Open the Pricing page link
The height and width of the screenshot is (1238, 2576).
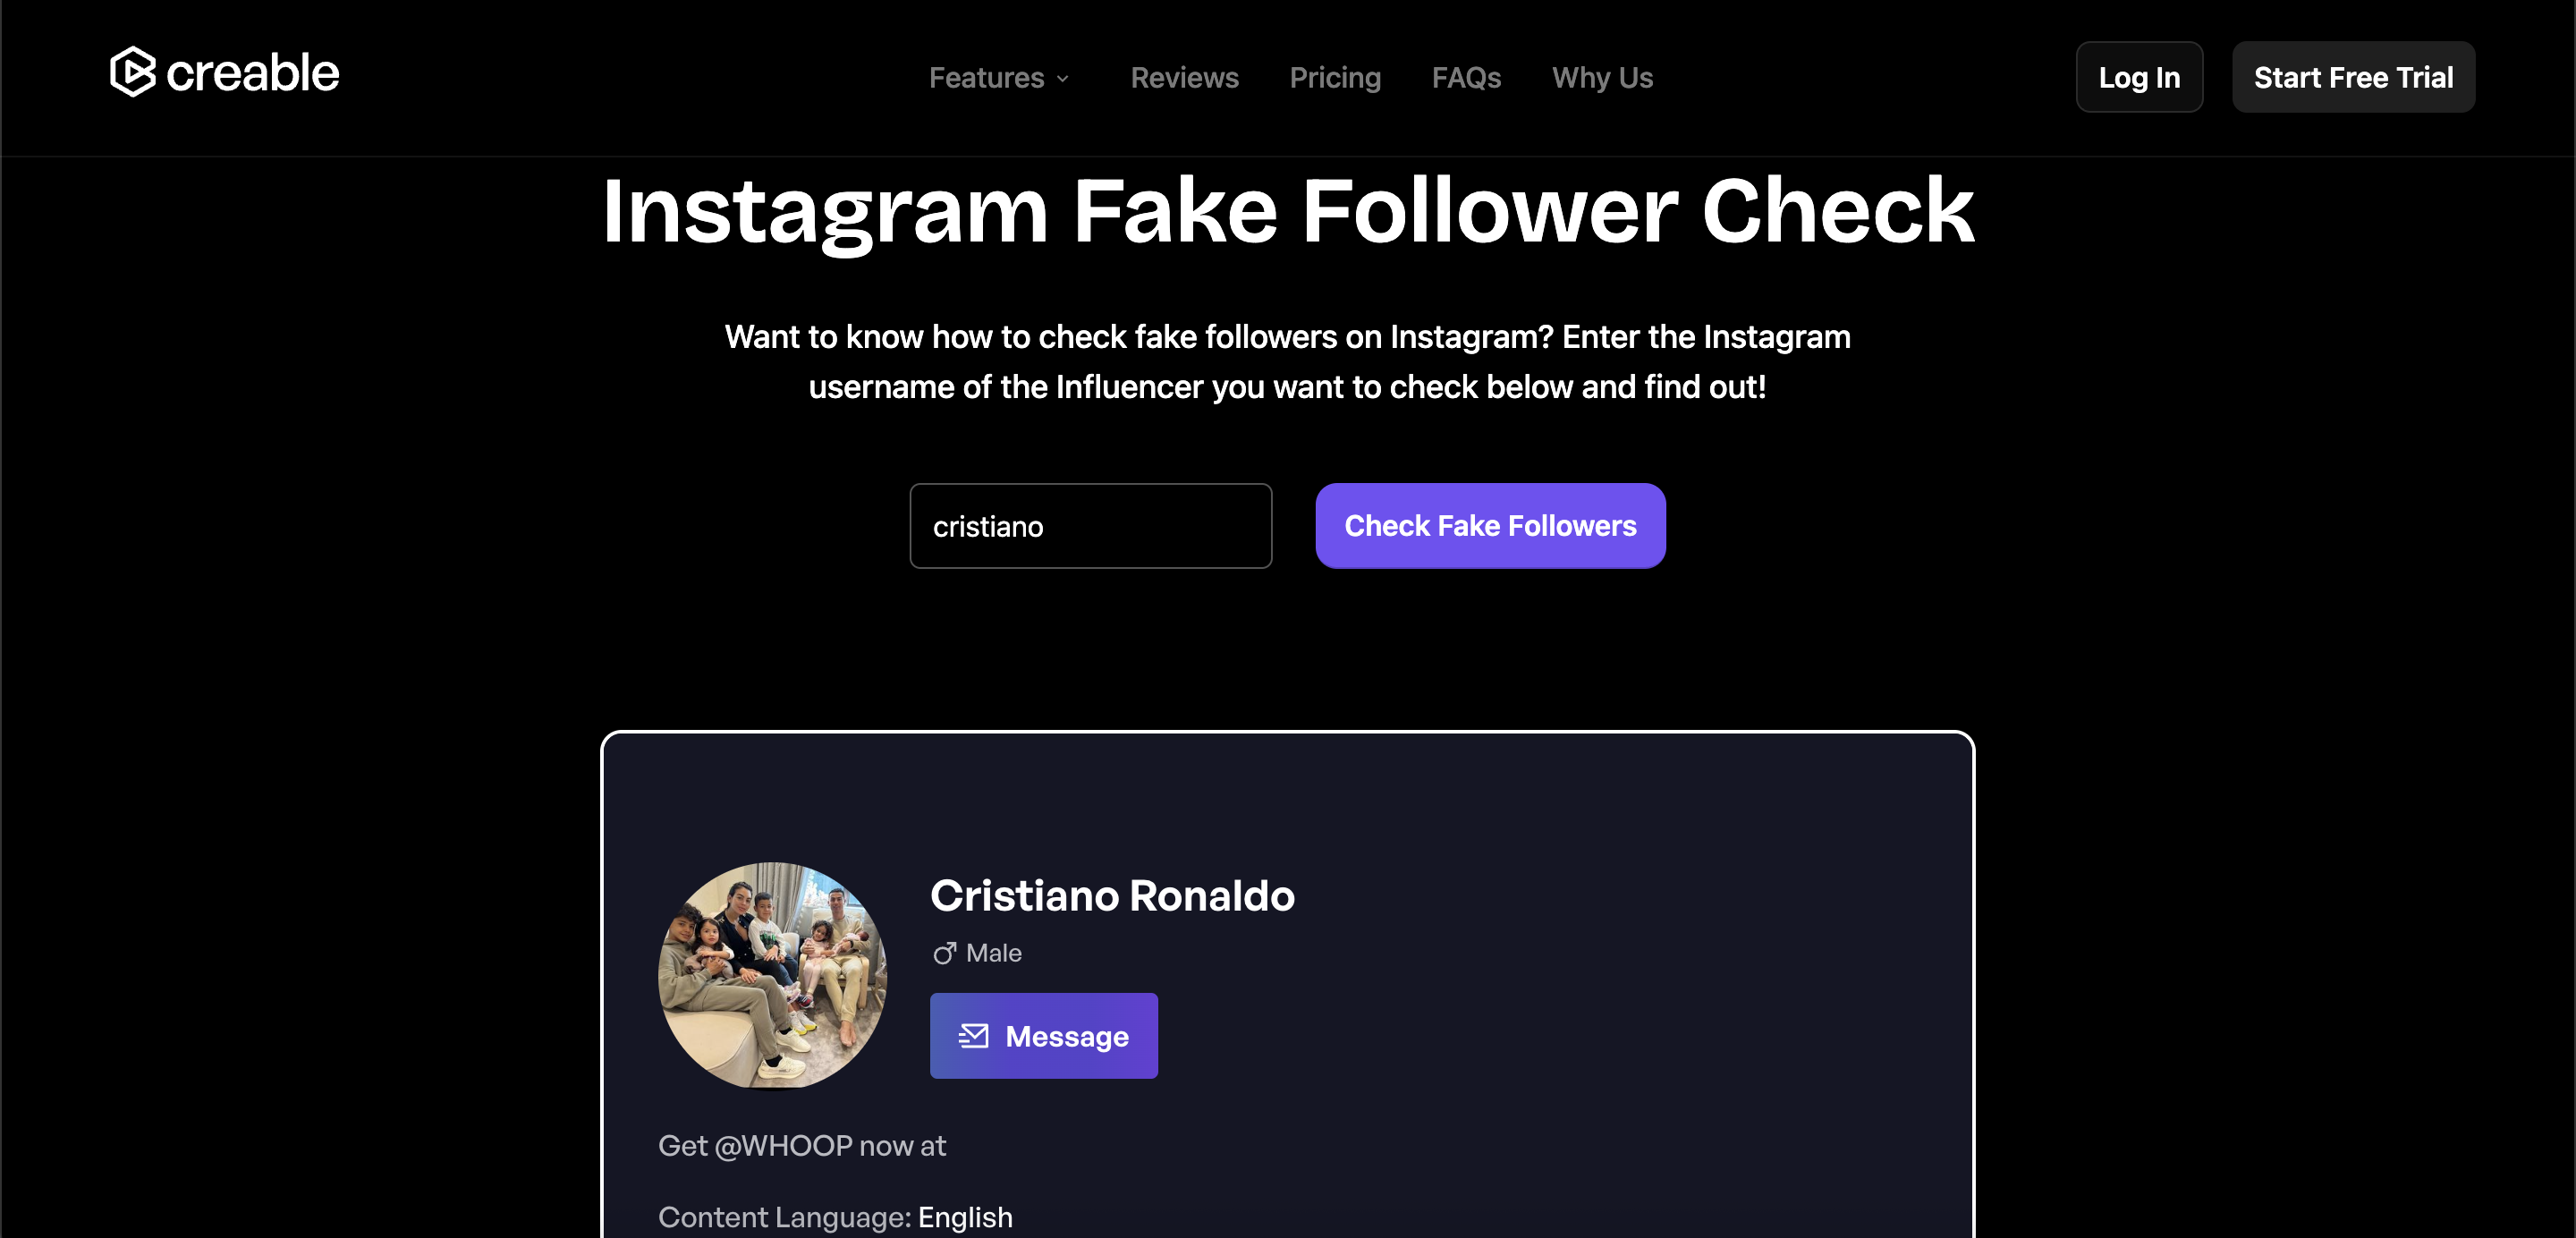1335,78
